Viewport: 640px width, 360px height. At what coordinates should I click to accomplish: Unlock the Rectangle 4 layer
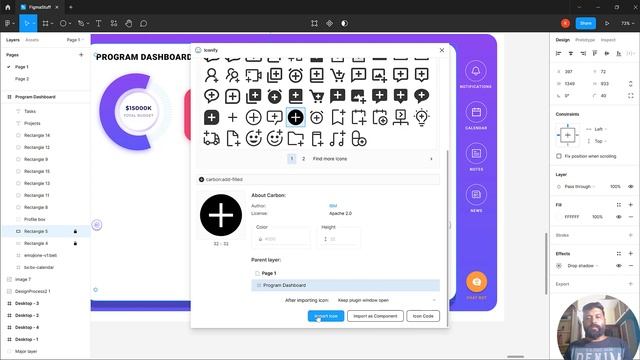click(75, 243)
